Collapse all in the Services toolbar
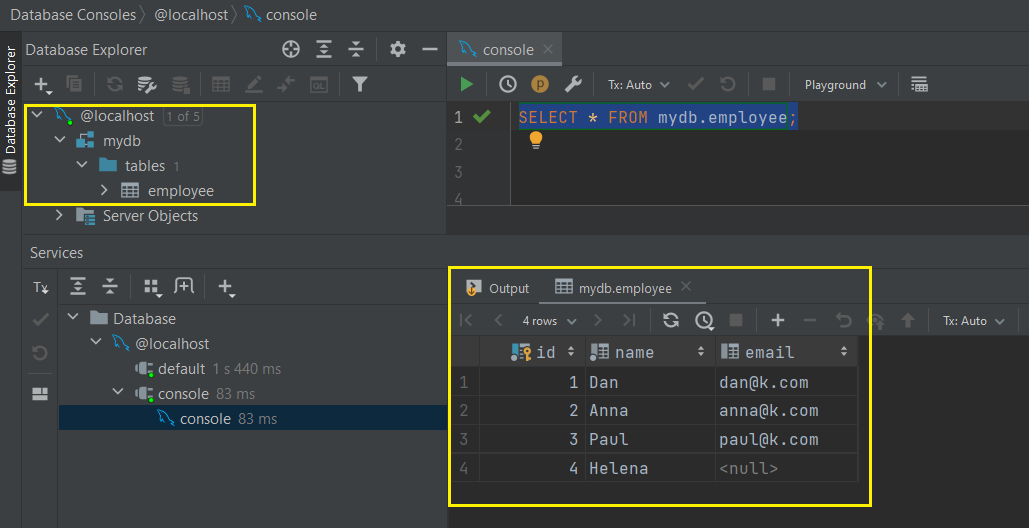 pyautogui.click(x=110, y=286)
